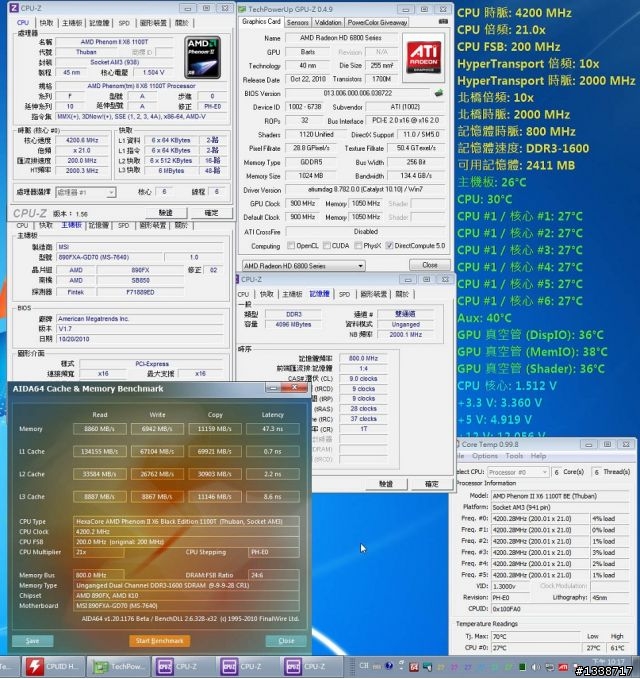Open the SPD tab in top CPU-Z window

124,23
